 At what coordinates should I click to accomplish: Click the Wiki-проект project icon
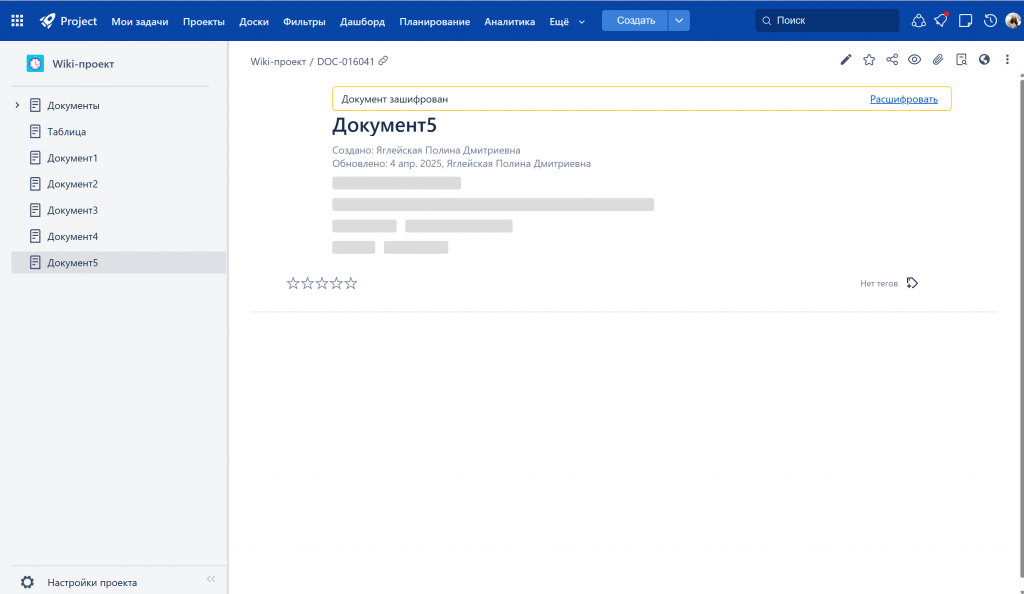[35, 63]
